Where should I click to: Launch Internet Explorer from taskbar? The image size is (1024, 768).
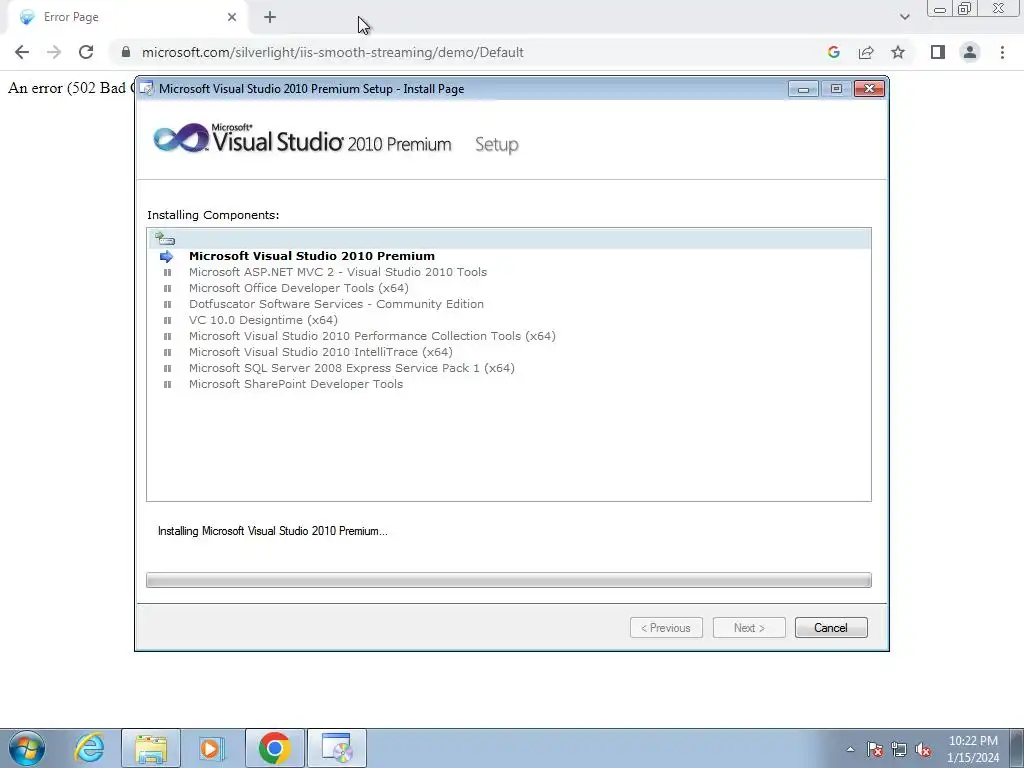tap(89, 748)
